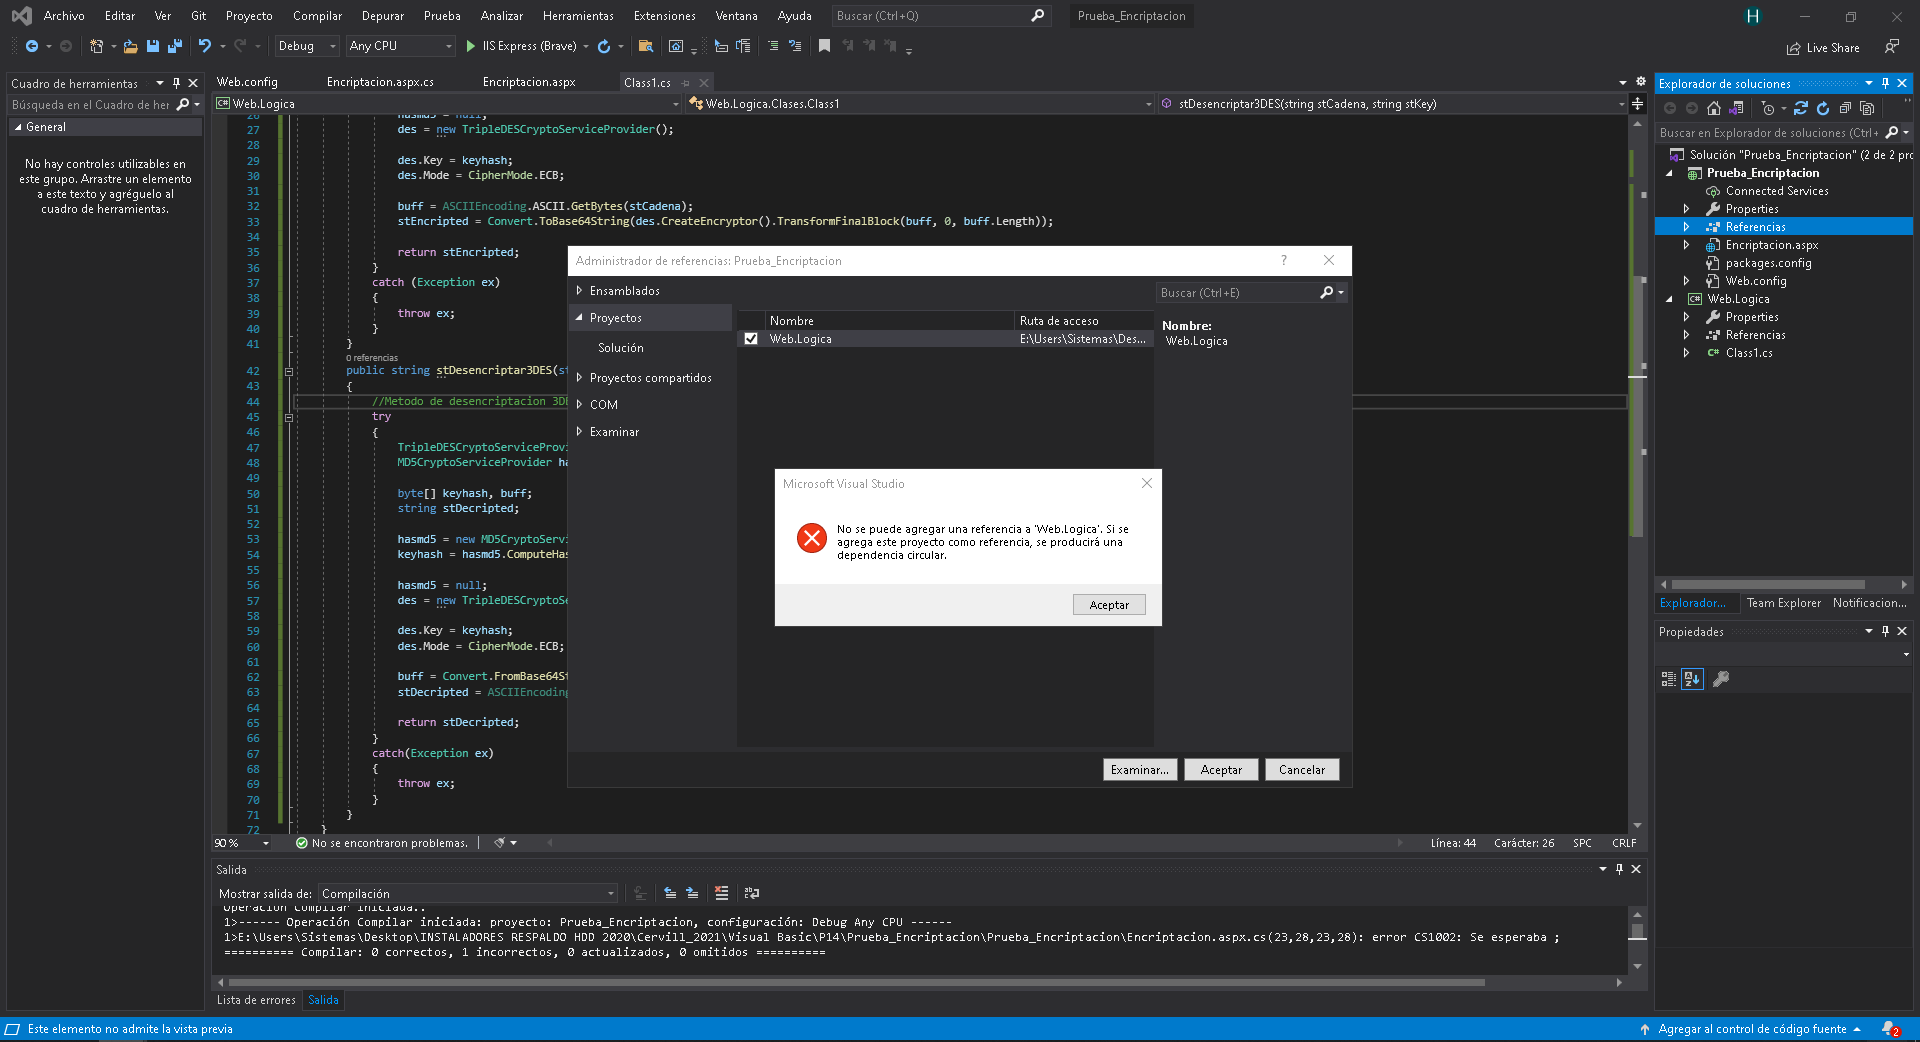This screenshot has width=1920, height=1042.
Task: Click the Show All Files icon
Action: point(1867,108)
